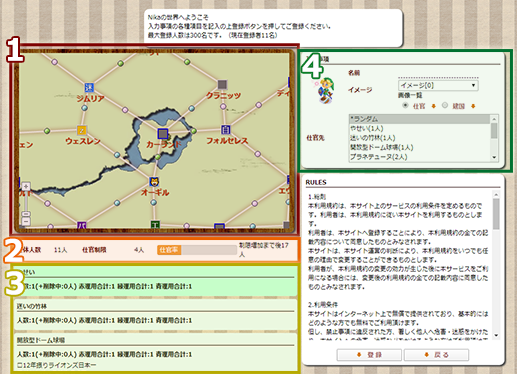Select the ウェスレン yellow town marker
Image resolution: width=517 pixels, height=374 pixels.
(x=82, y=130)
